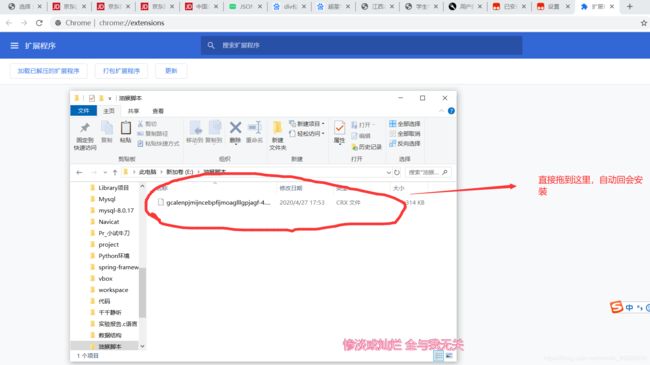Click the Sogou input method S icon
650x365 pixels.
[616, 307]
